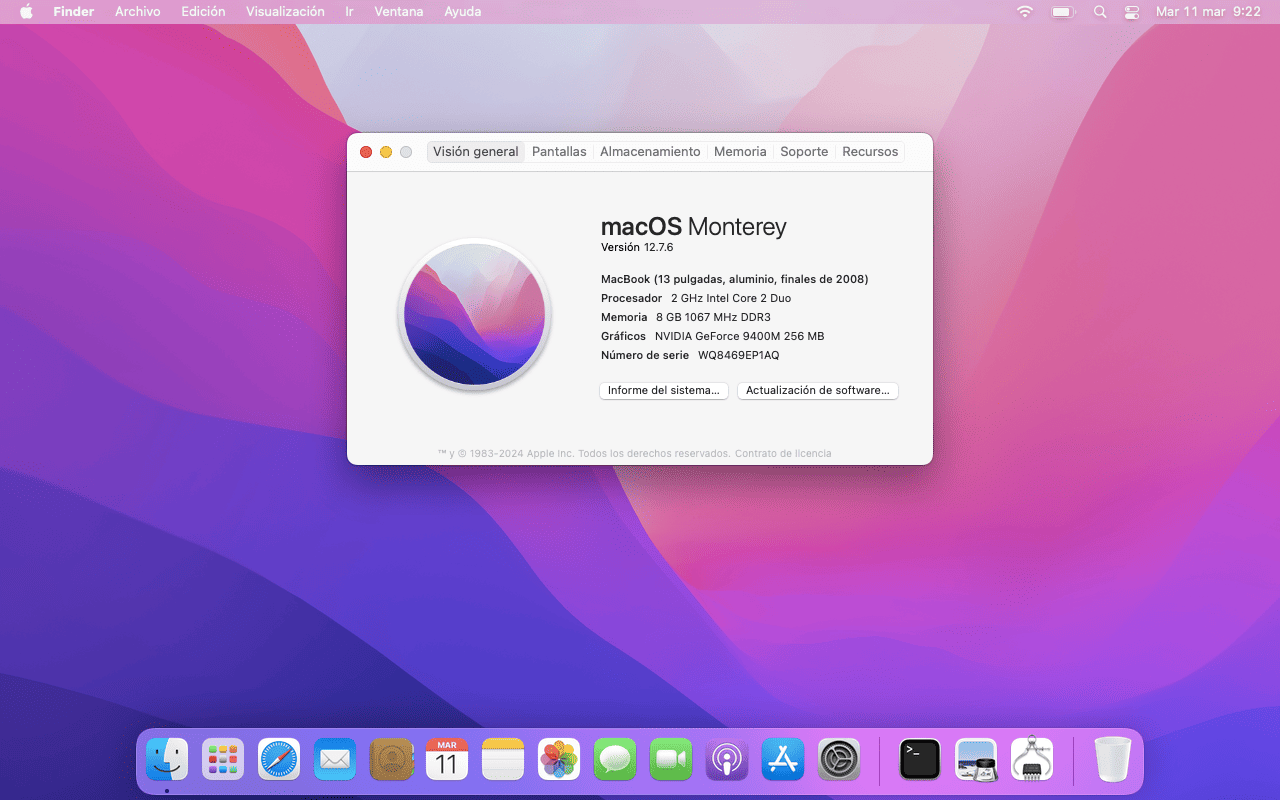Click the MacBook 13 pulgadas model line

click(735, 279)
